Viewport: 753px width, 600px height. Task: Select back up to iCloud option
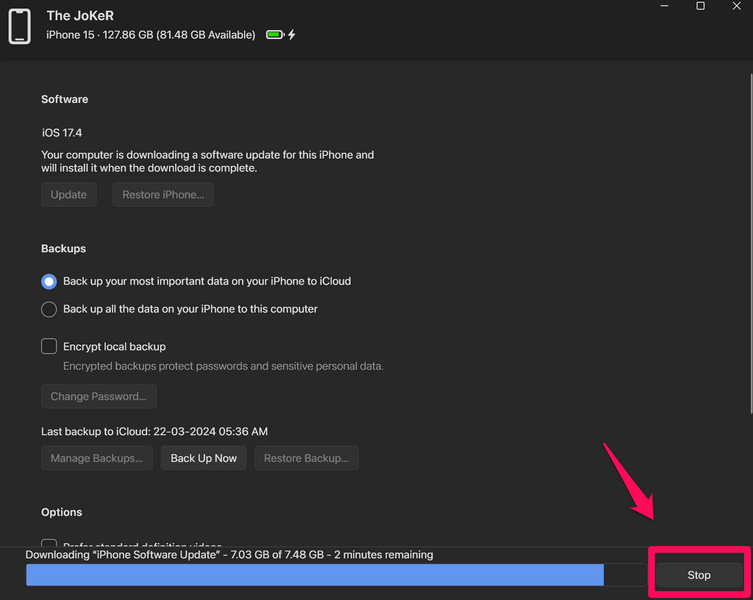[48, 282]
